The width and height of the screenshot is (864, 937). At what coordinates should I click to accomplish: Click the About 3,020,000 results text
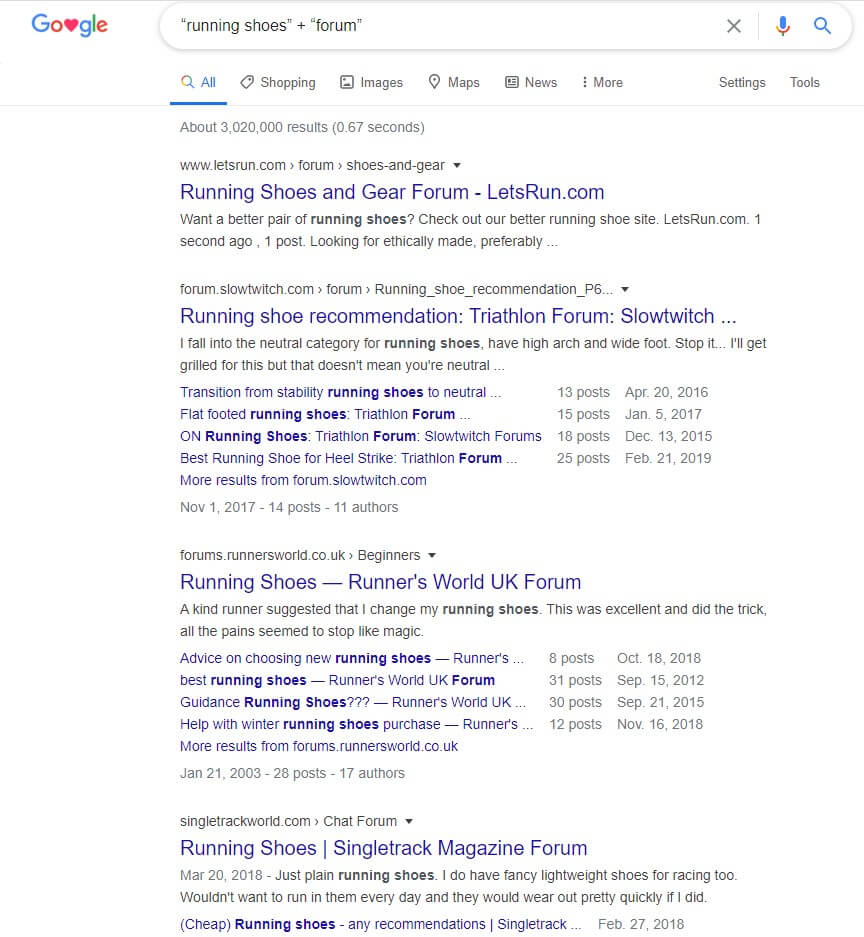pos(302,127)
